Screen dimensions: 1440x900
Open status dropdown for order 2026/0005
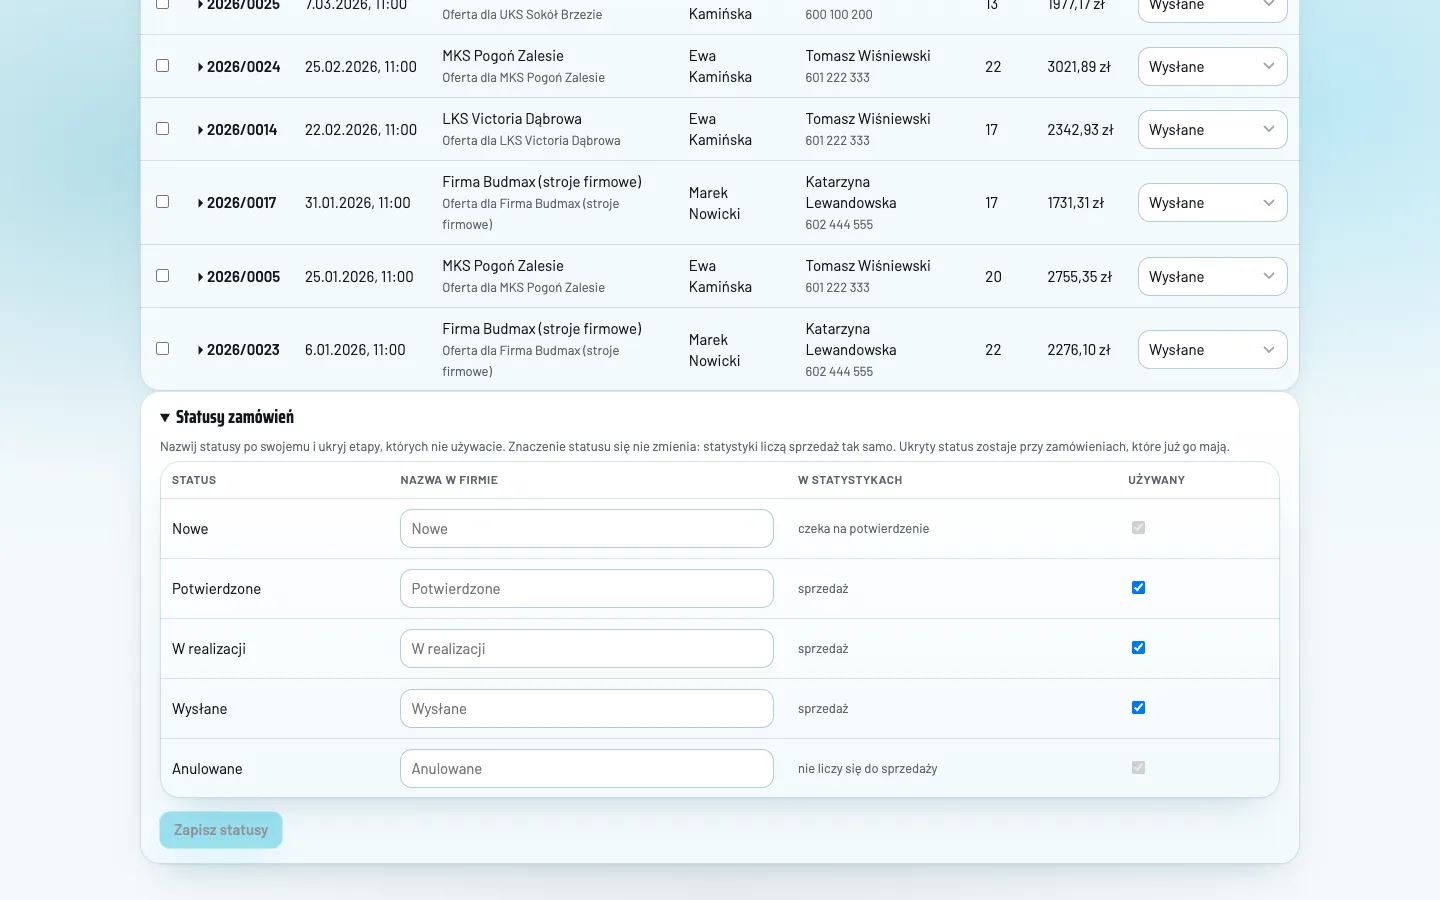click(x=1213, y=277)
